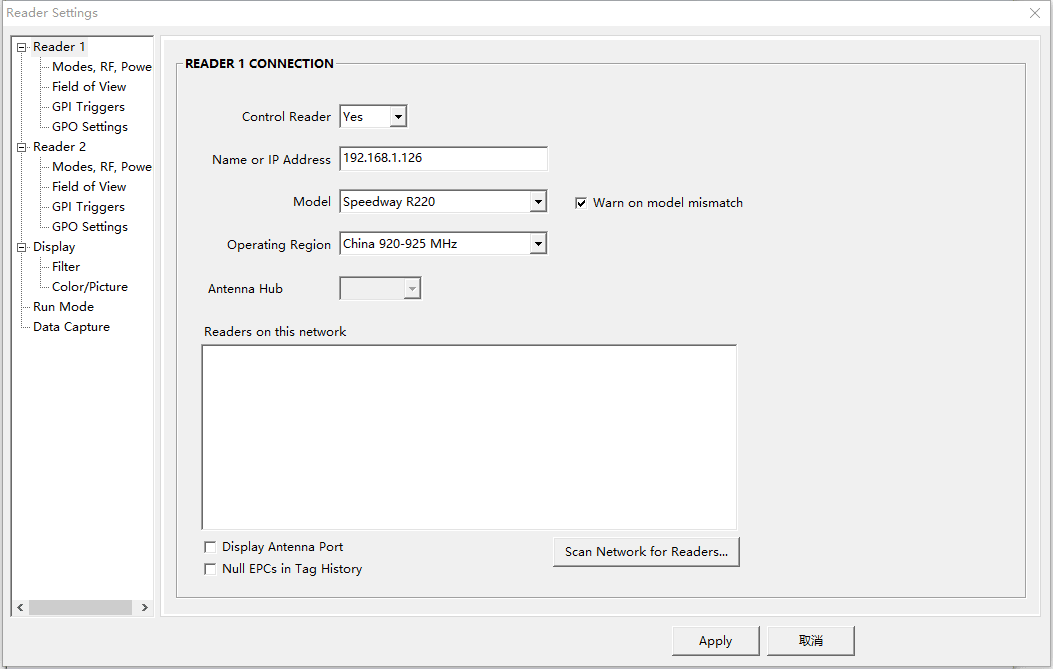Click Scan Network for Readers button
Image resolution: width=1053 pixels, height=669 pixels.
point(646,552)
